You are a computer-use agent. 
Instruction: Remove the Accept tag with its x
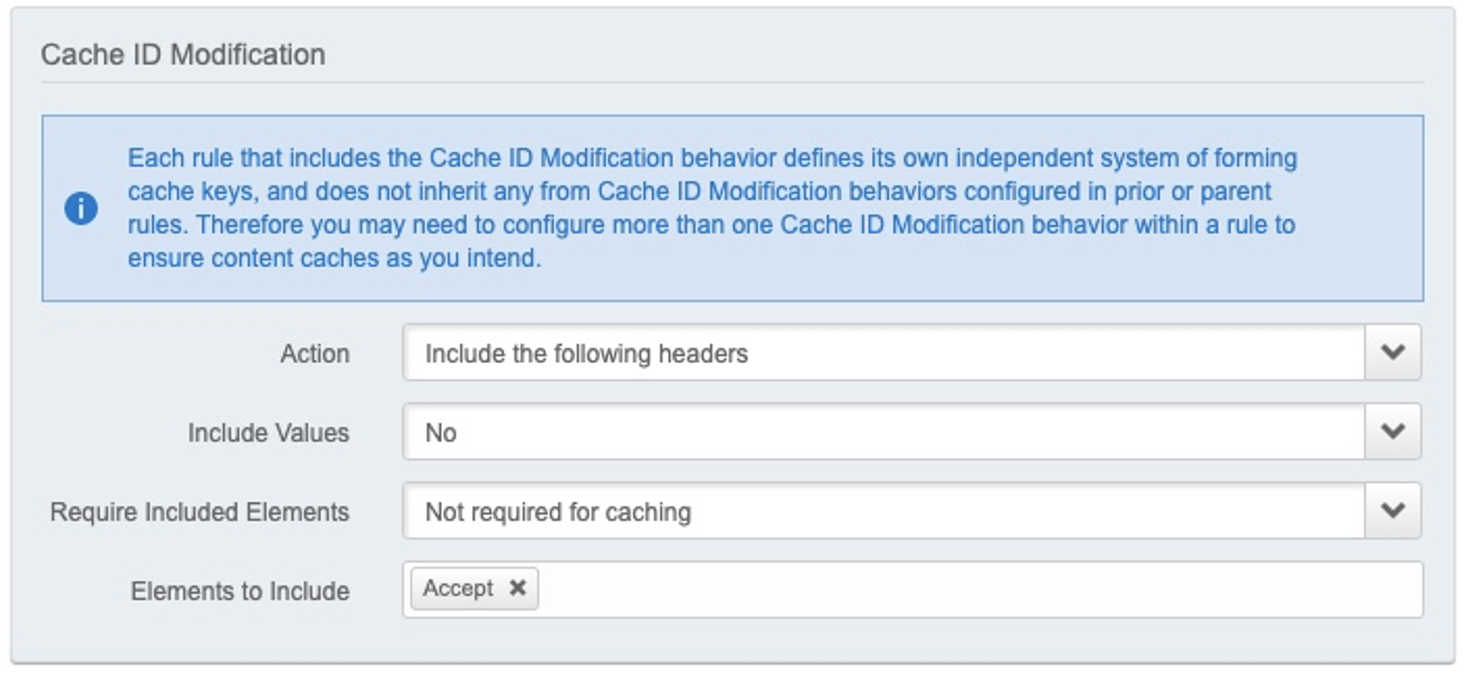[x=517, y=589]
